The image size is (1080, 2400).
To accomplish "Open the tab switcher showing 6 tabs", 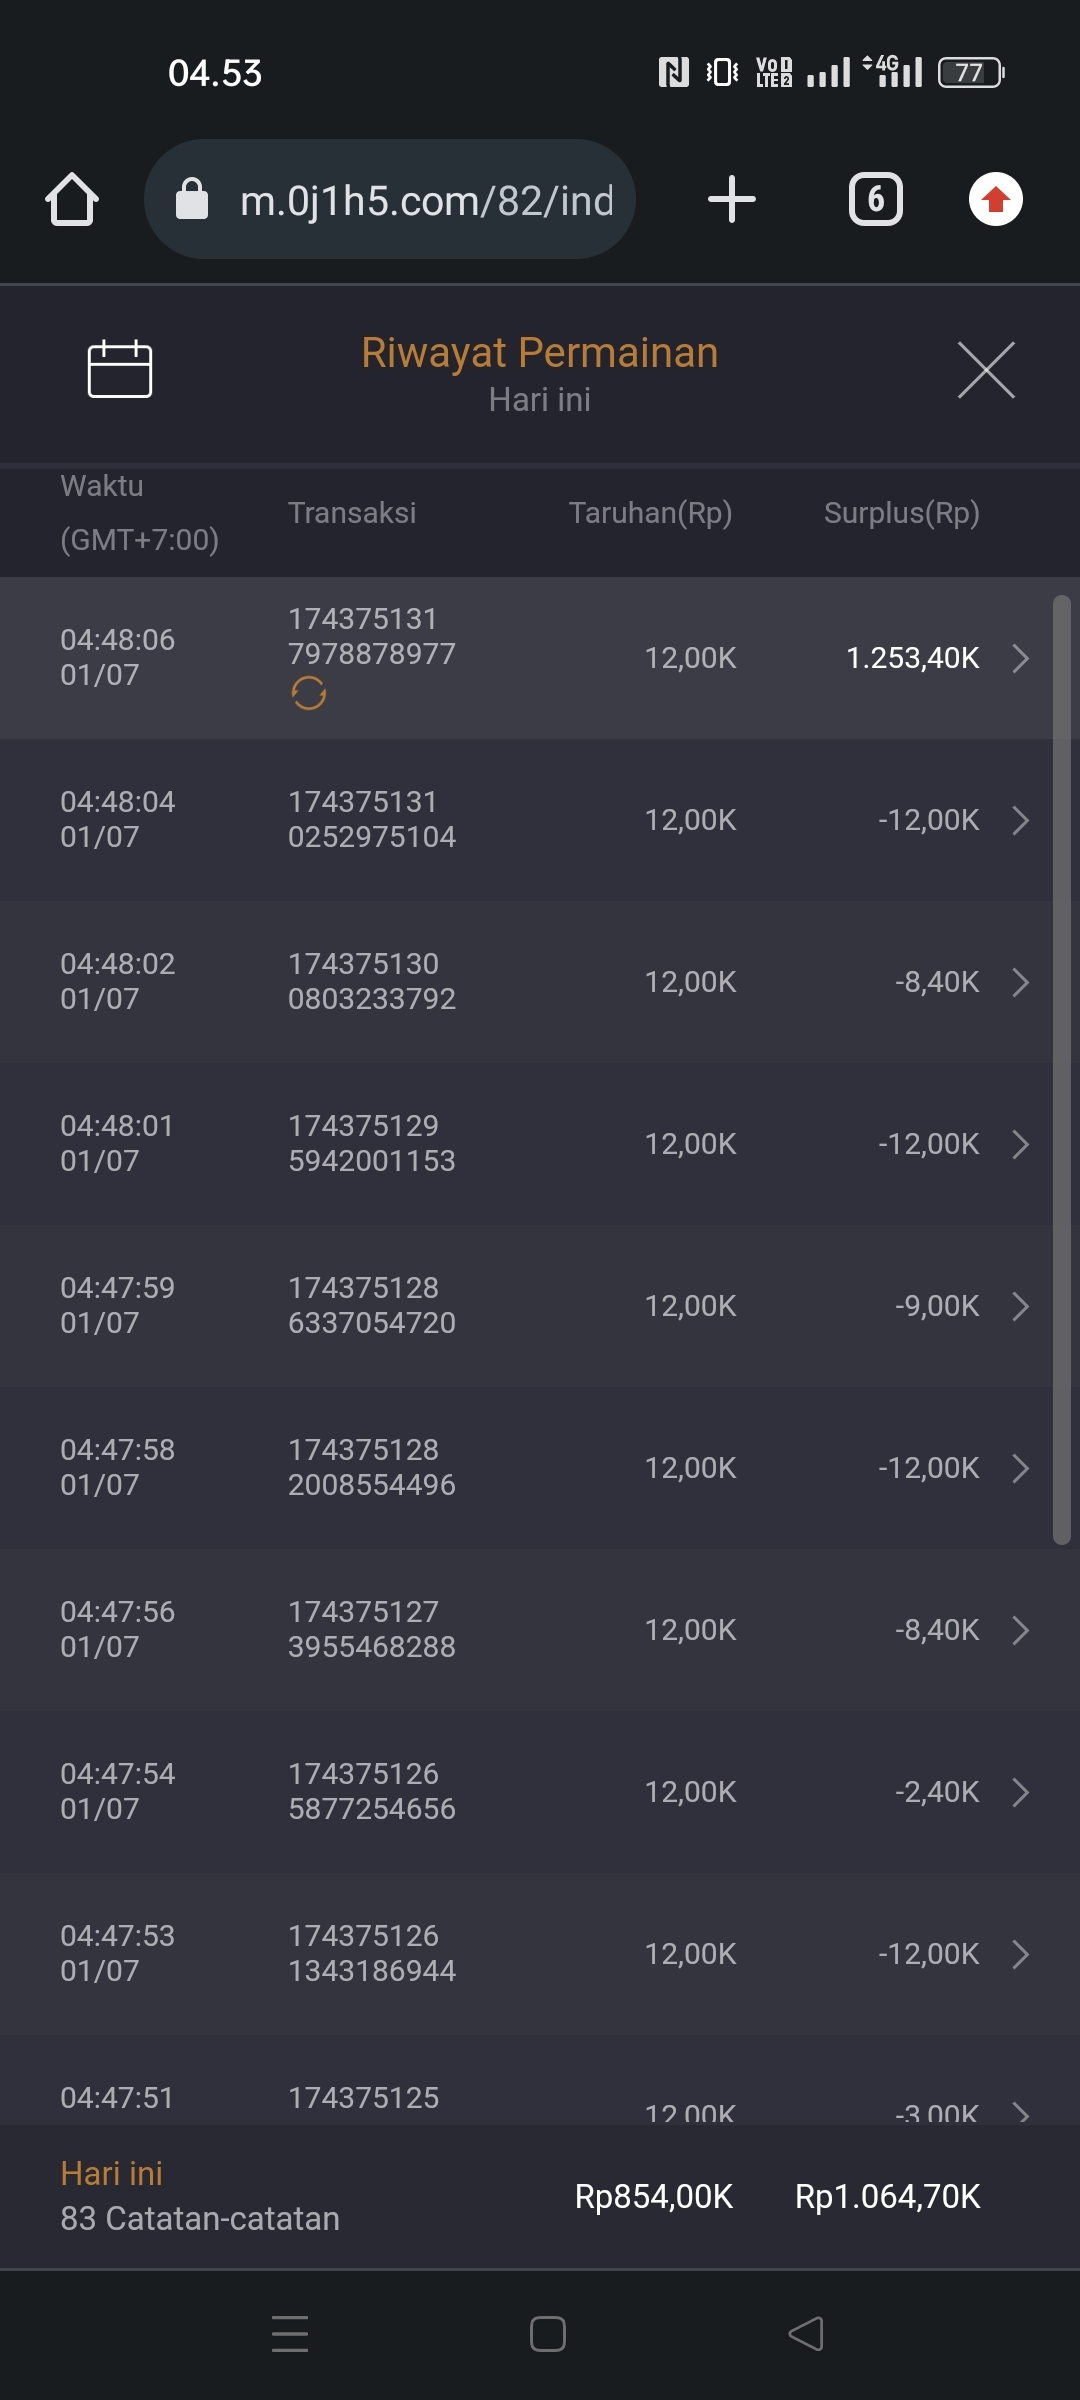I will click(x=875, y=199).
